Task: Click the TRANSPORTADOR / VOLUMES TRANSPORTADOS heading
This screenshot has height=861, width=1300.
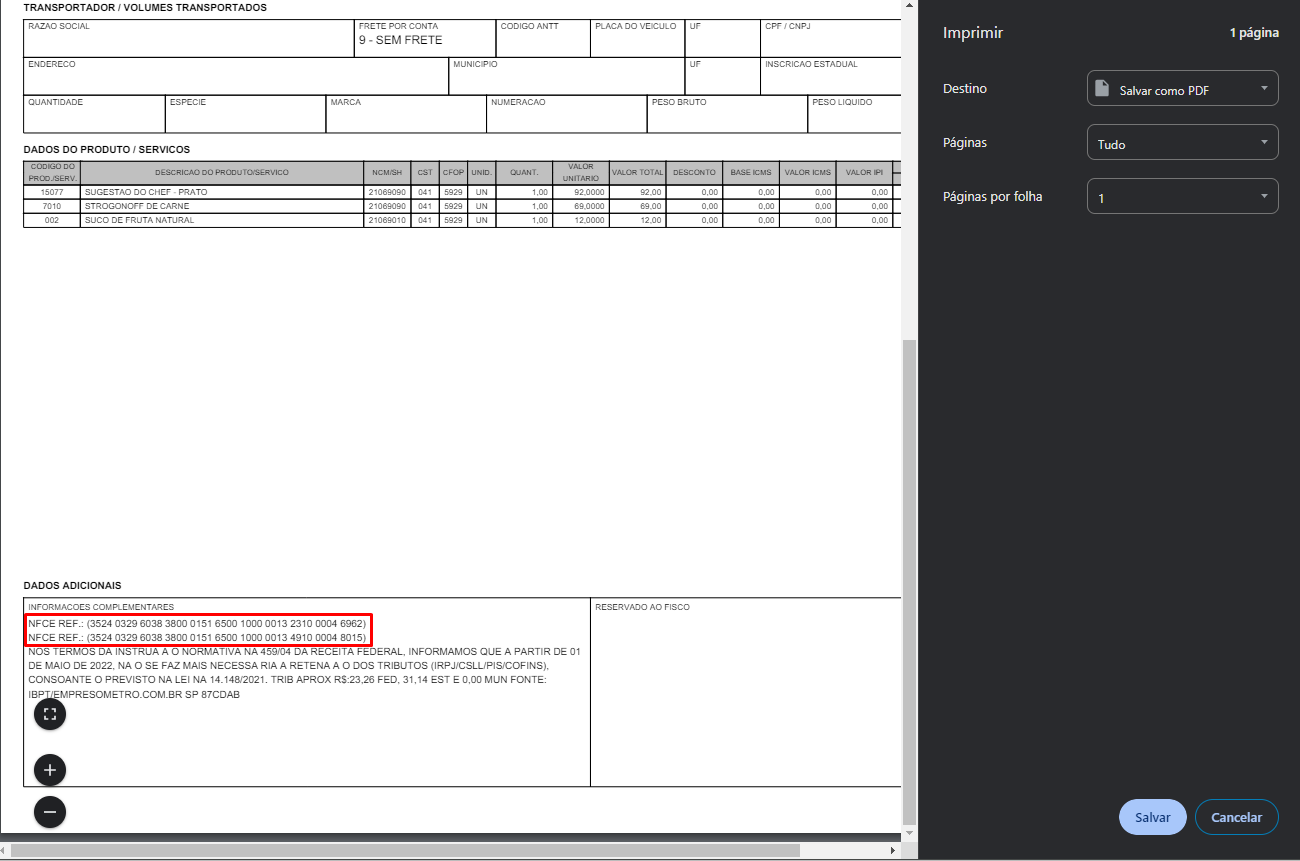Action: click(145, 8)
